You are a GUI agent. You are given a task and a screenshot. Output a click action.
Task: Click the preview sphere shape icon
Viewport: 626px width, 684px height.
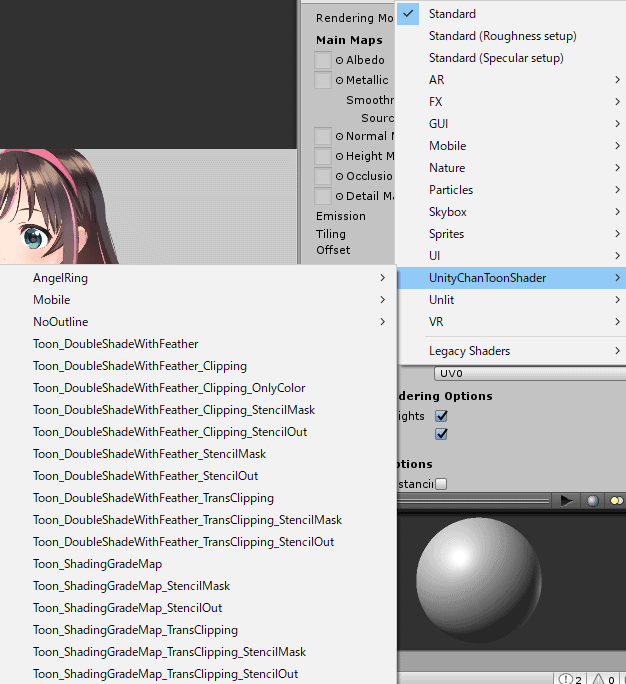tap(594, 500)
